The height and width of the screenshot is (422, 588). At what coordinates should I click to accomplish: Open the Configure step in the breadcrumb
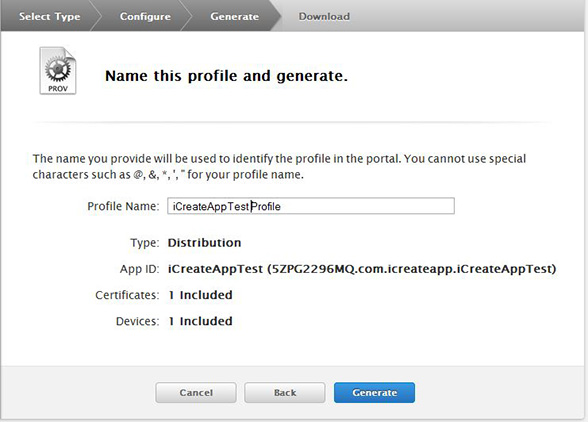tap(145, 17)
